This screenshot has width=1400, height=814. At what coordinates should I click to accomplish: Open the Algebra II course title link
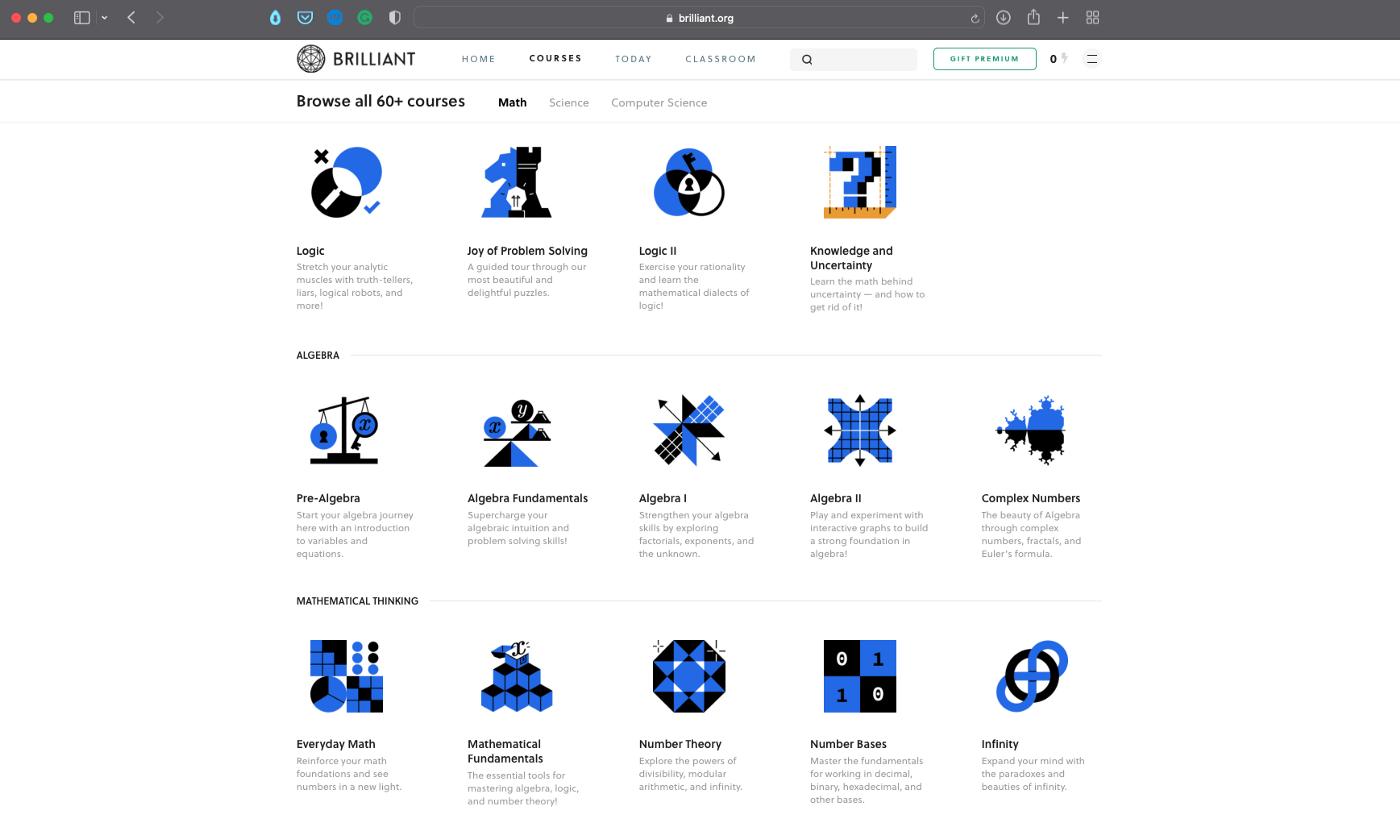coord(835,498)
